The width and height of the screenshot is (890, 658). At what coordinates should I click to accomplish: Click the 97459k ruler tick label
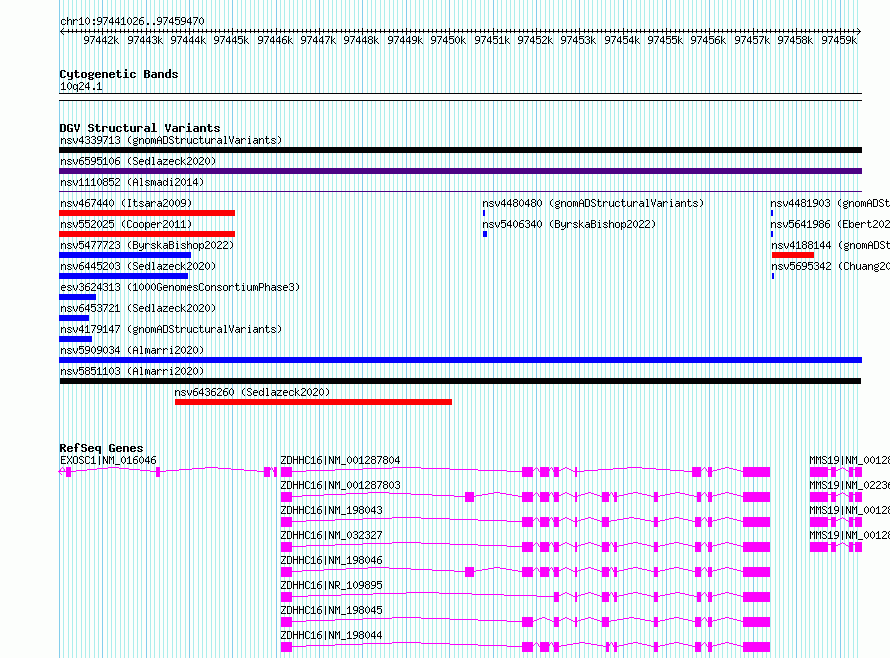pos(839,40)
